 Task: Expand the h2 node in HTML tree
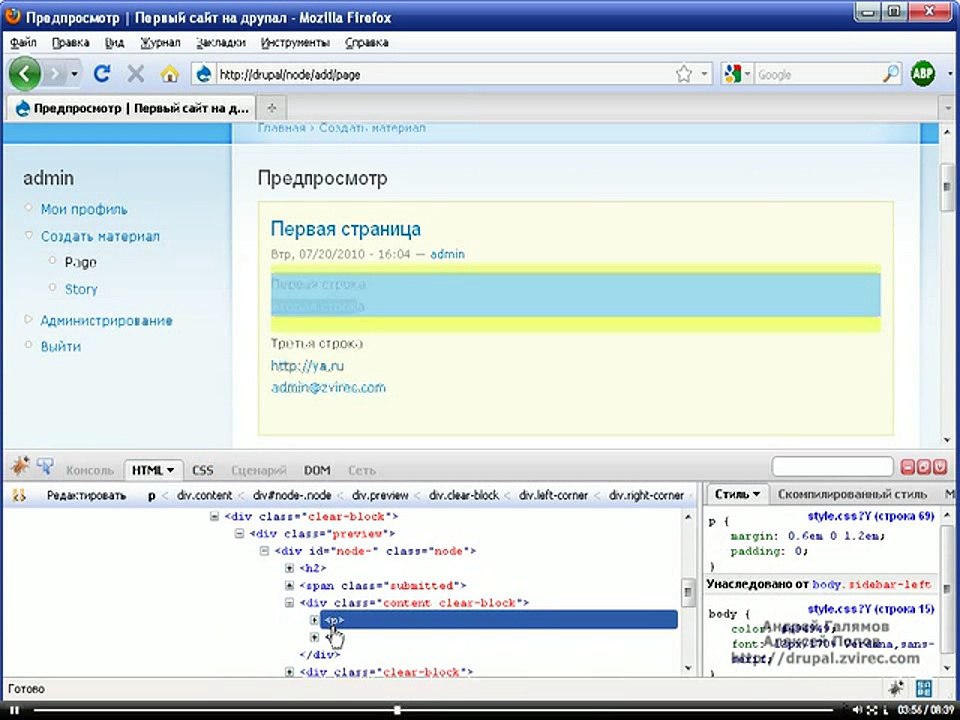[290, 568]
